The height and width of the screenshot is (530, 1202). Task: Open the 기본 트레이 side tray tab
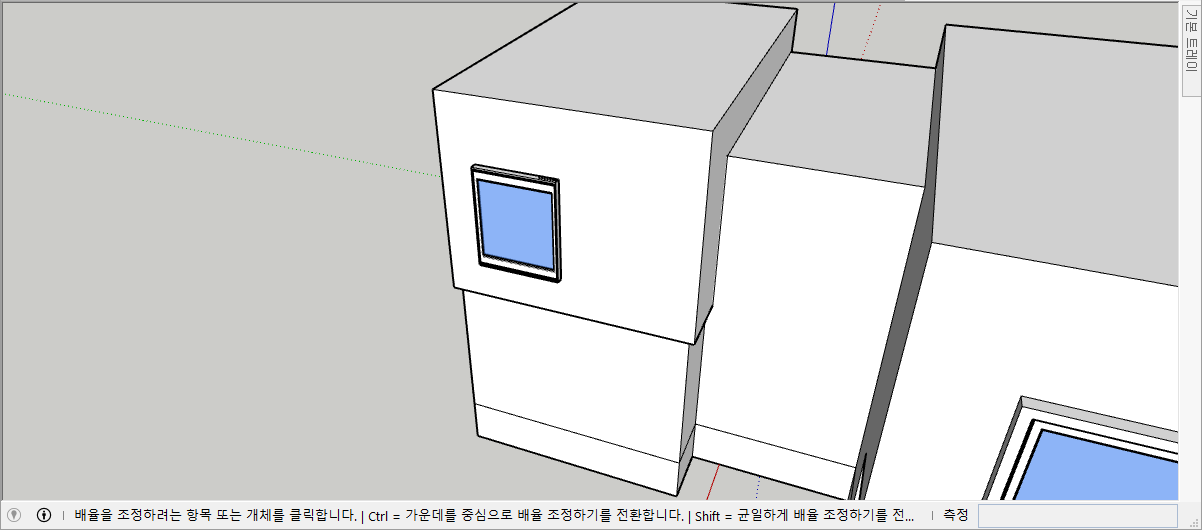[x=1189, y=50]
